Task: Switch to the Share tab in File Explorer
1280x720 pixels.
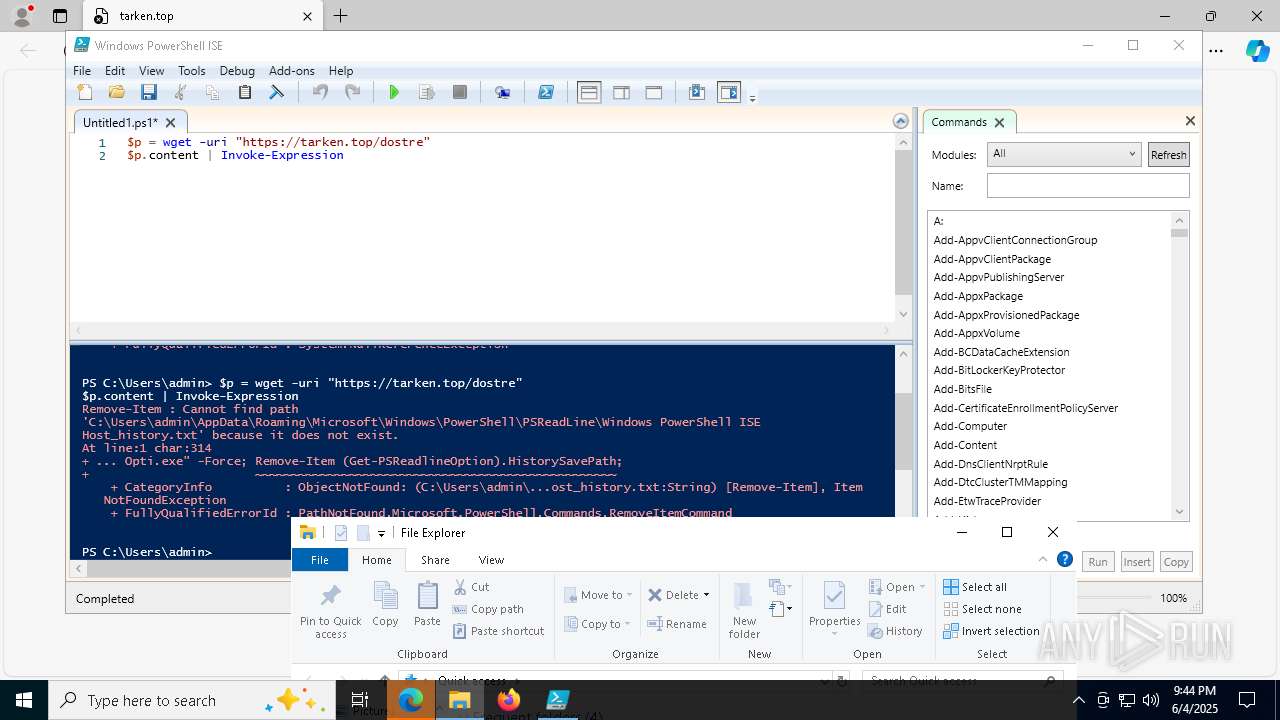Action: (435, 560)
